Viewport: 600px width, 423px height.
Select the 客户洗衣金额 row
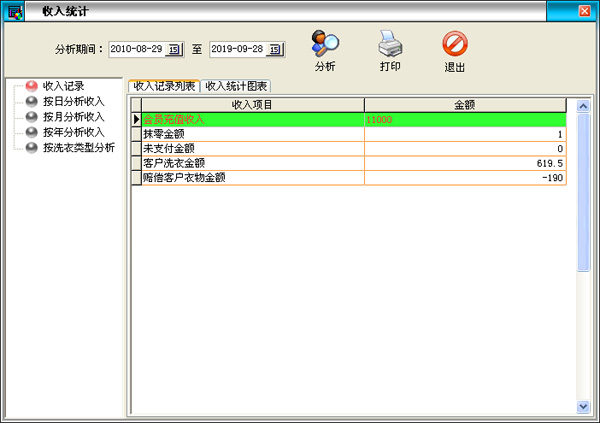point(252,163)
